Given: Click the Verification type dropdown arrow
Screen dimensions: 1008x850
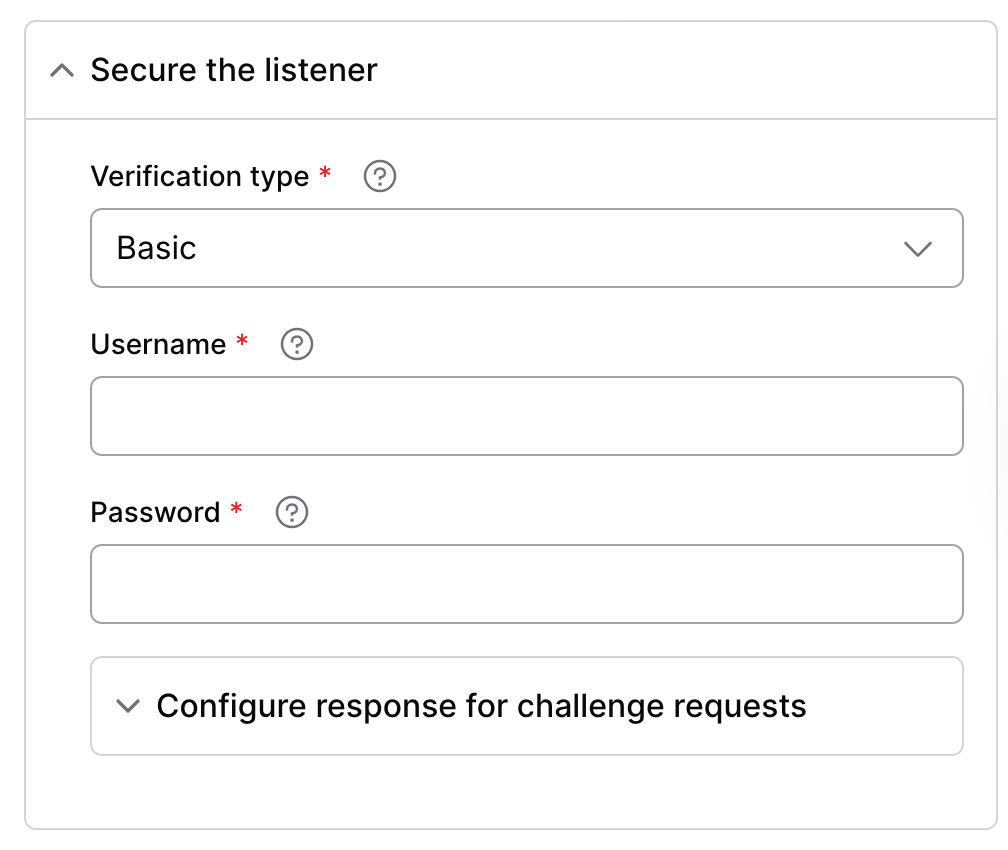Looking at the screenshot, I should point(917,249).
